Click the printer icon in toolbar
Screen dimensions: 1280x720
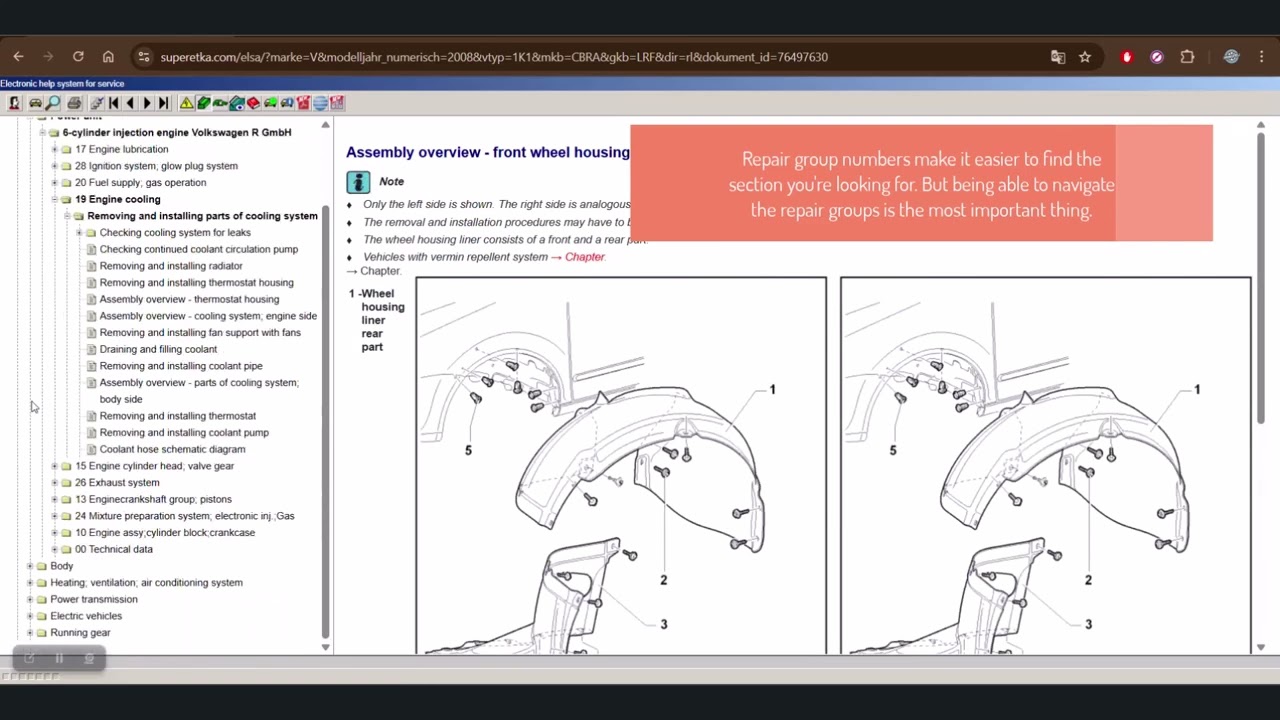coord(74,103)
